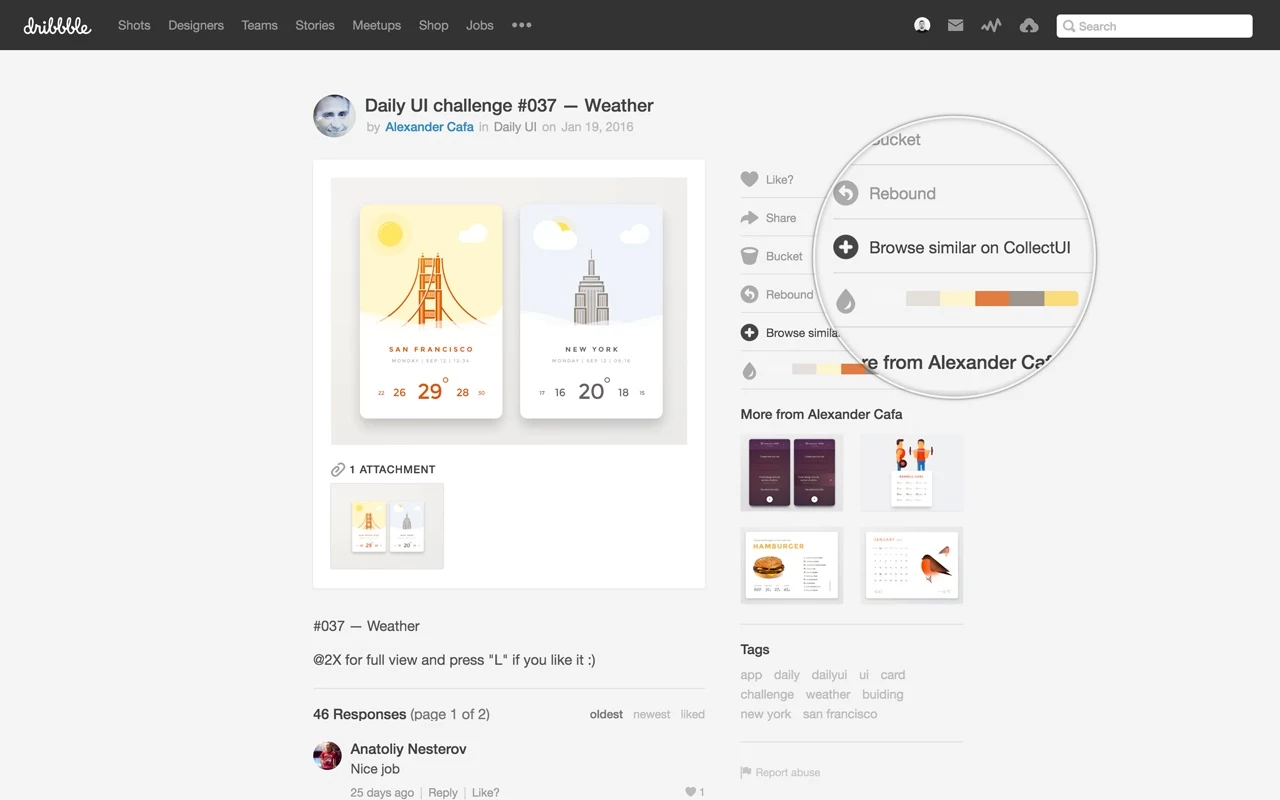Sort responses by oldest
1280x800 pixels.
pyautogui.click(x=606, y=714)
